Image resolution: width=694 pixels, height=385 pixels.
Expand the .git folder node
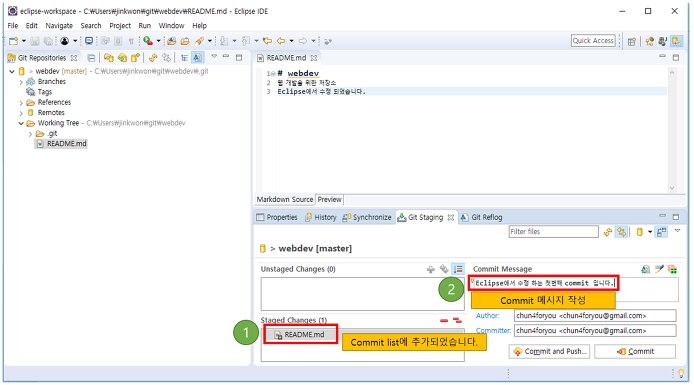pos(30,134)
